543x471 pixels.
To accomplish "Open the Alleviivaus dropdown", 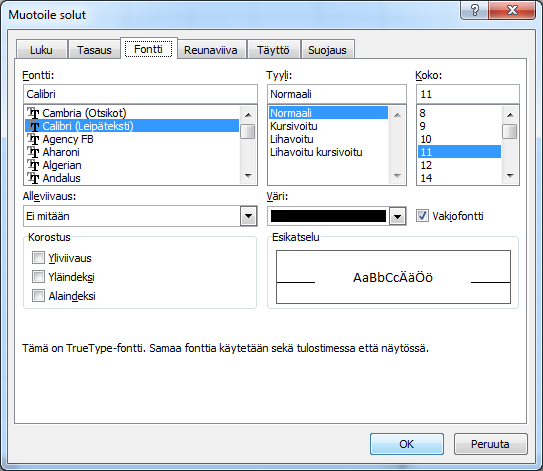I will [248, 216].
